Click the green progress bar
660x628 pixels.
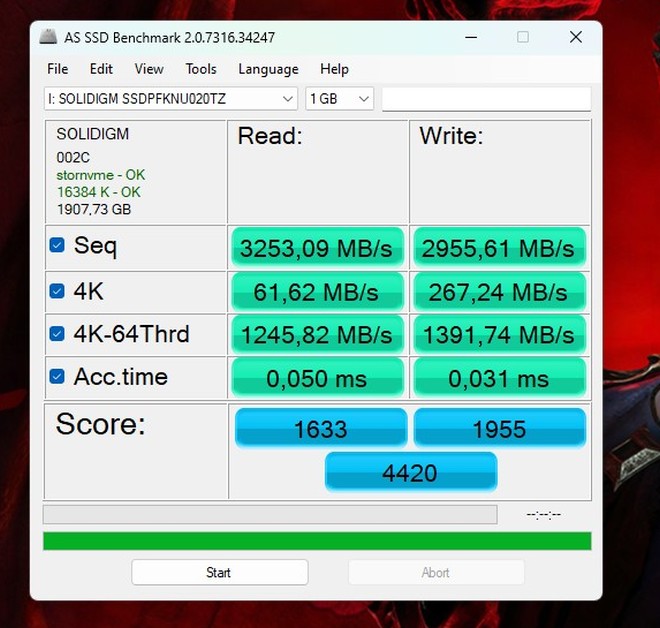[317, 541]
